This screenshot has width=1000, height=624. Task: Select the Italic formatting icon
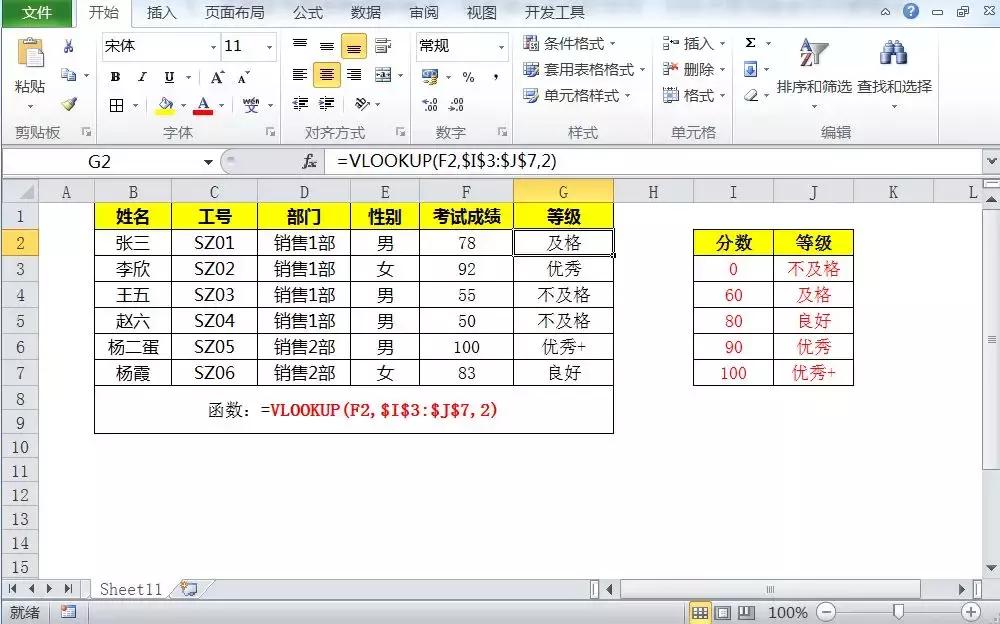[141, 76]
